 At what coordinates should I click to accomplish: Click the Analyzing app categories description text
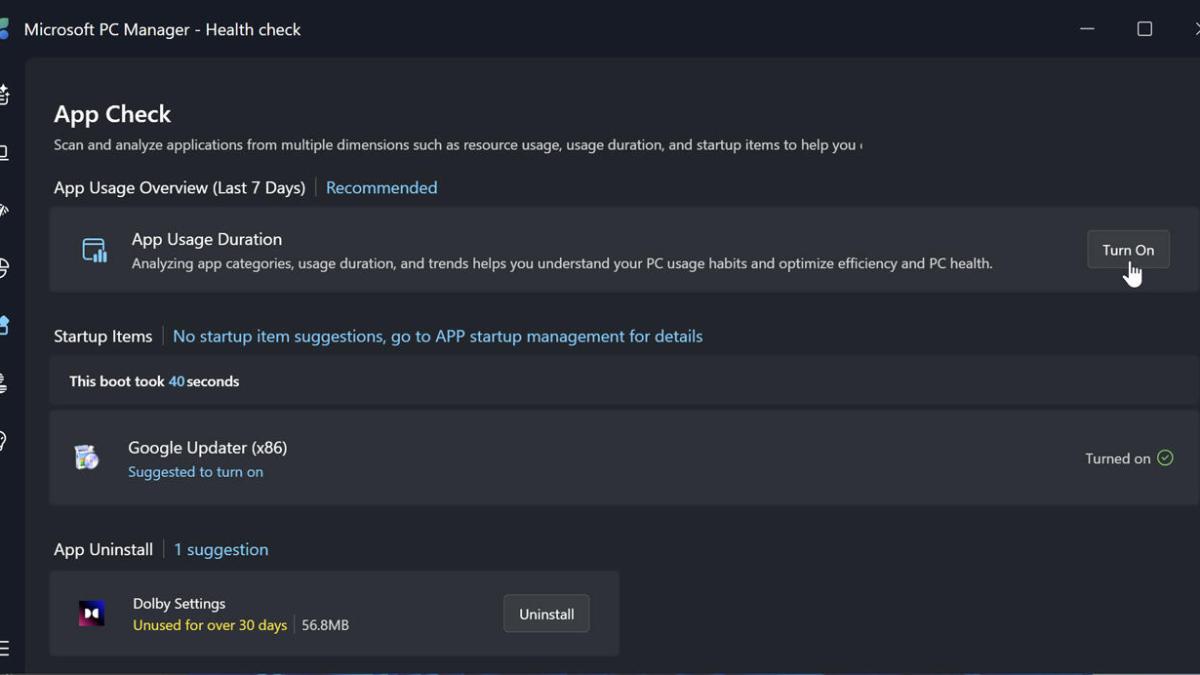click(x=562, y=264)
